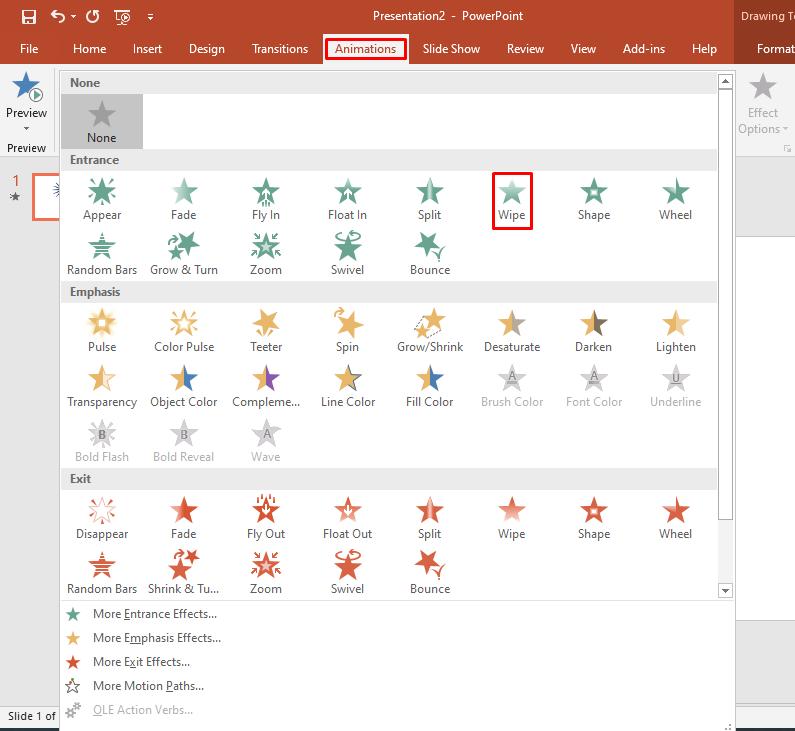795x731 pixels.
Task: Select the Float In entrance effect
Action: 347,200
